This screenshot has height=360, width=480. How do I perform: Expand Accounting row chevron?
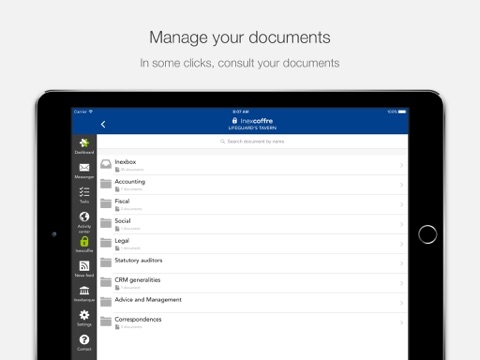coord(402,185)
